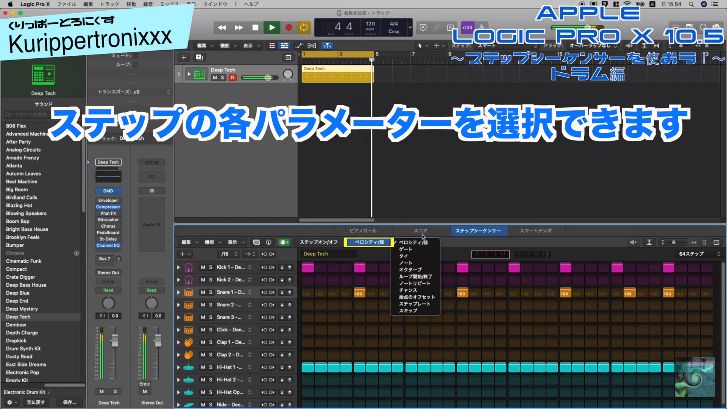Viewport: 727px width, 409px height.
Task: Select the ステップシーケンサー tab
Action: [478, 230]
